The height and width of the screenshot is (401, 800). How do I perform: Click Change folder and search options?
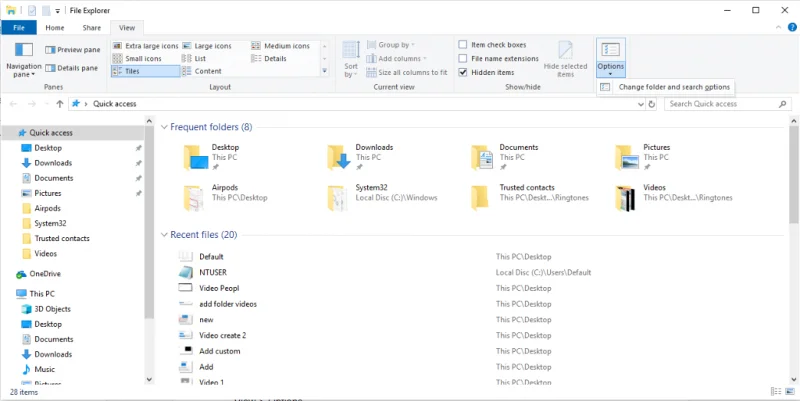(x=673, y=88)
